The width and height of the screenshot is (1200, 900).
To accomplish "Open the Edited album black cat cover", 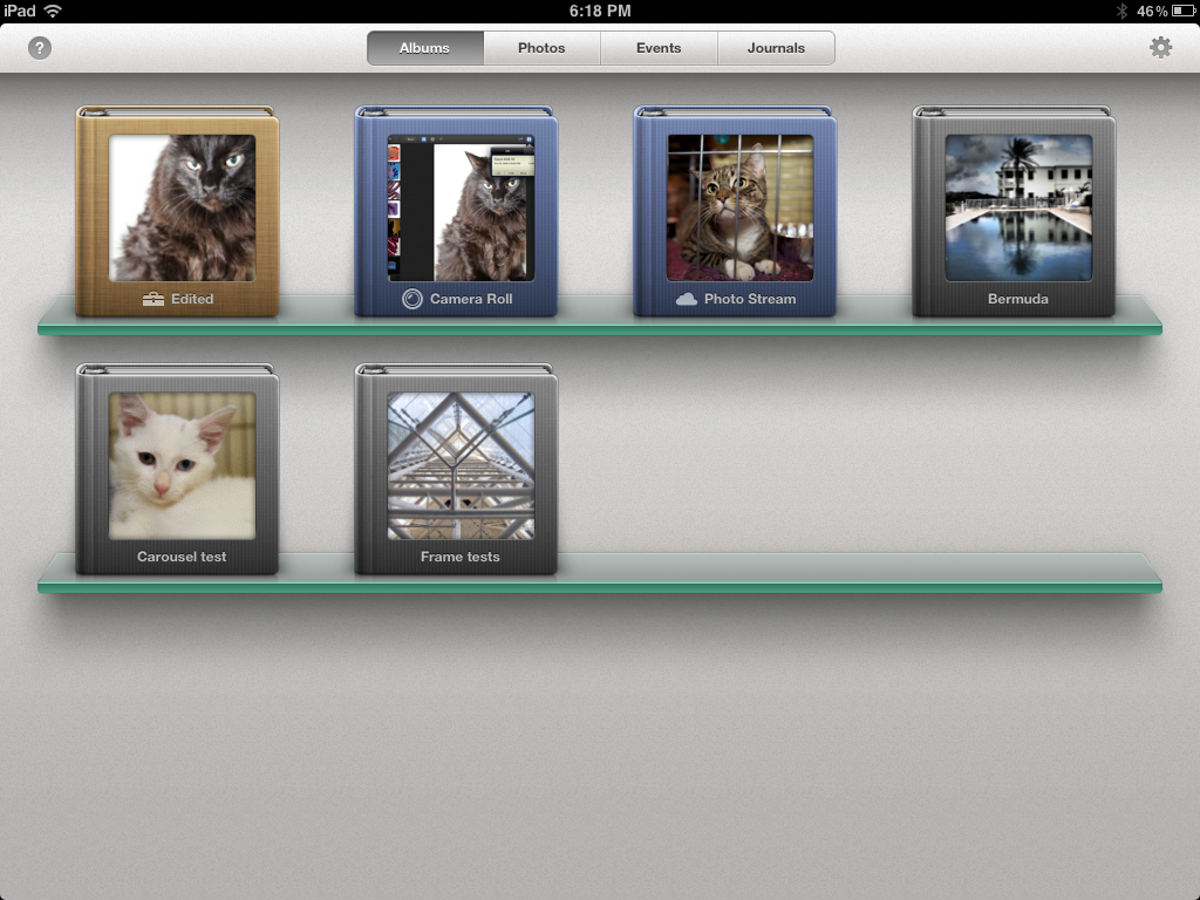I will click(182, 208).
